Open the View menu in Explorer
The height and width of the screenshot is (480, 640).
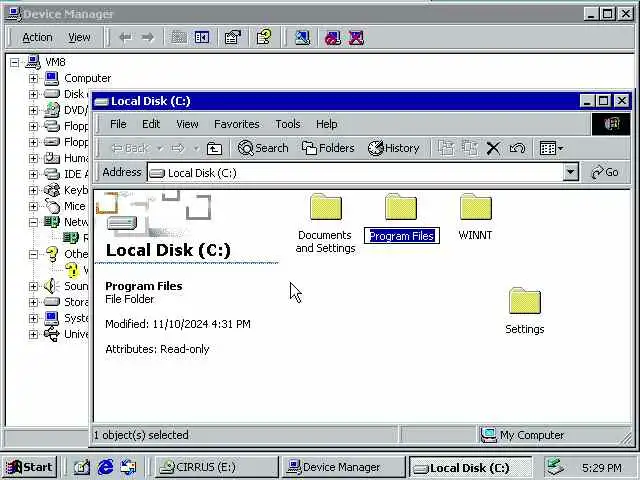tap(187, 124)
